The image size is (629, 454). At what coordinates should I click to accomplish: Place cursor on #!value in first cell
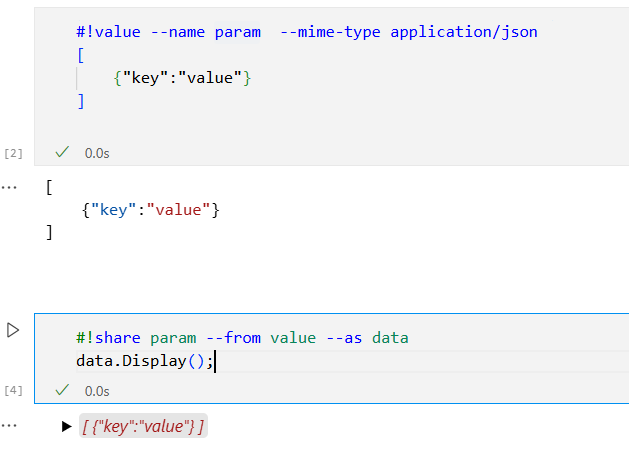[106, 32]
